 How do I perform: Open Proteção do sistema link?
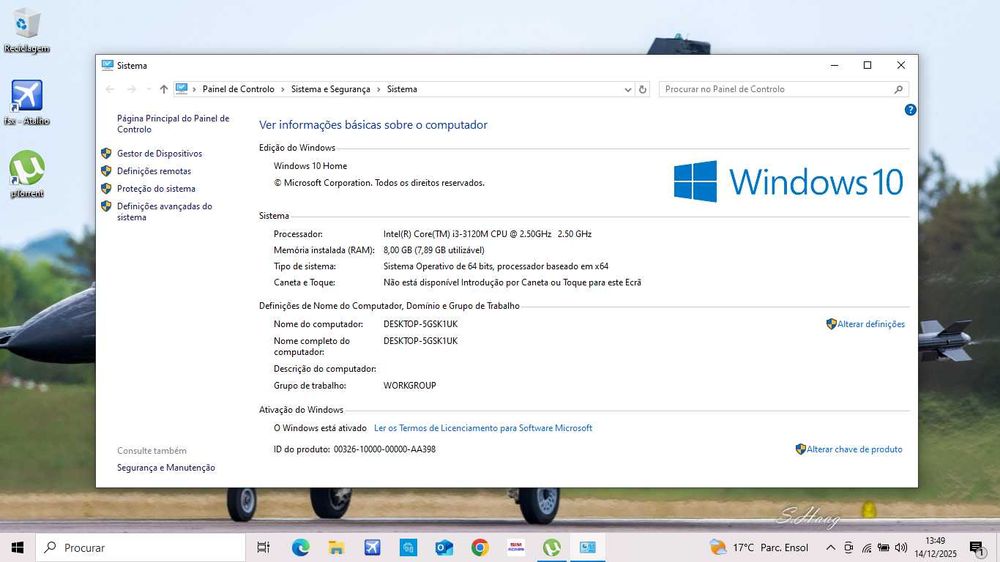coord(156,189)
